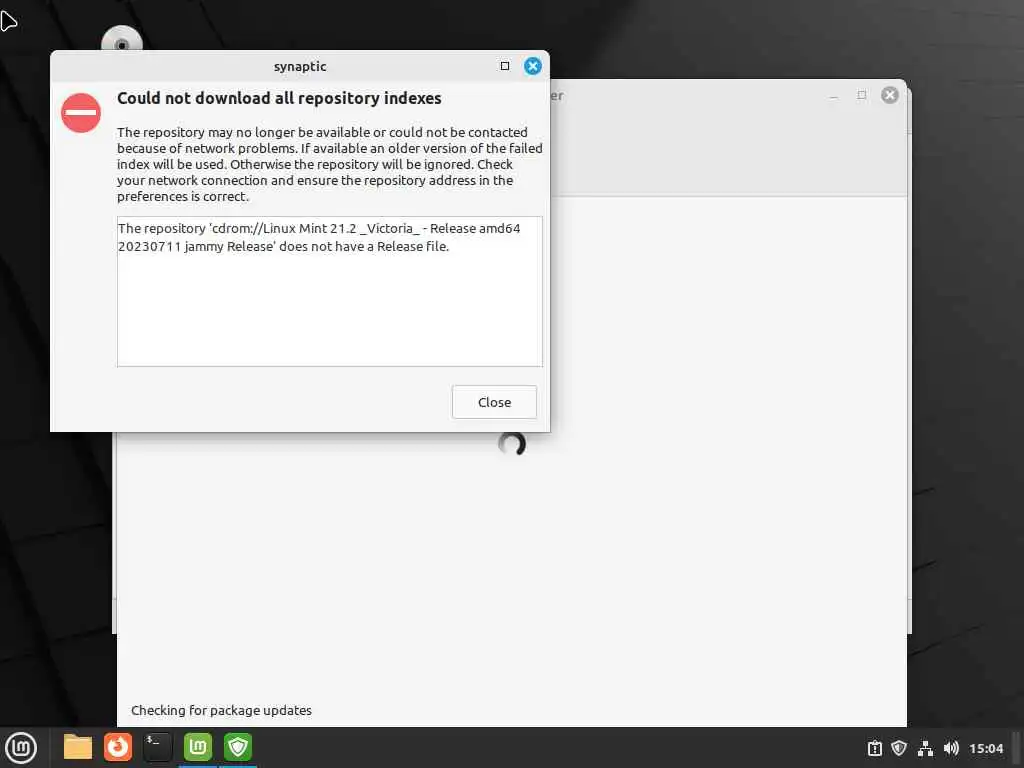Viewport: 1024px width, 768px height.
Task: Open the sound volume tray icon
Action: 951,748
